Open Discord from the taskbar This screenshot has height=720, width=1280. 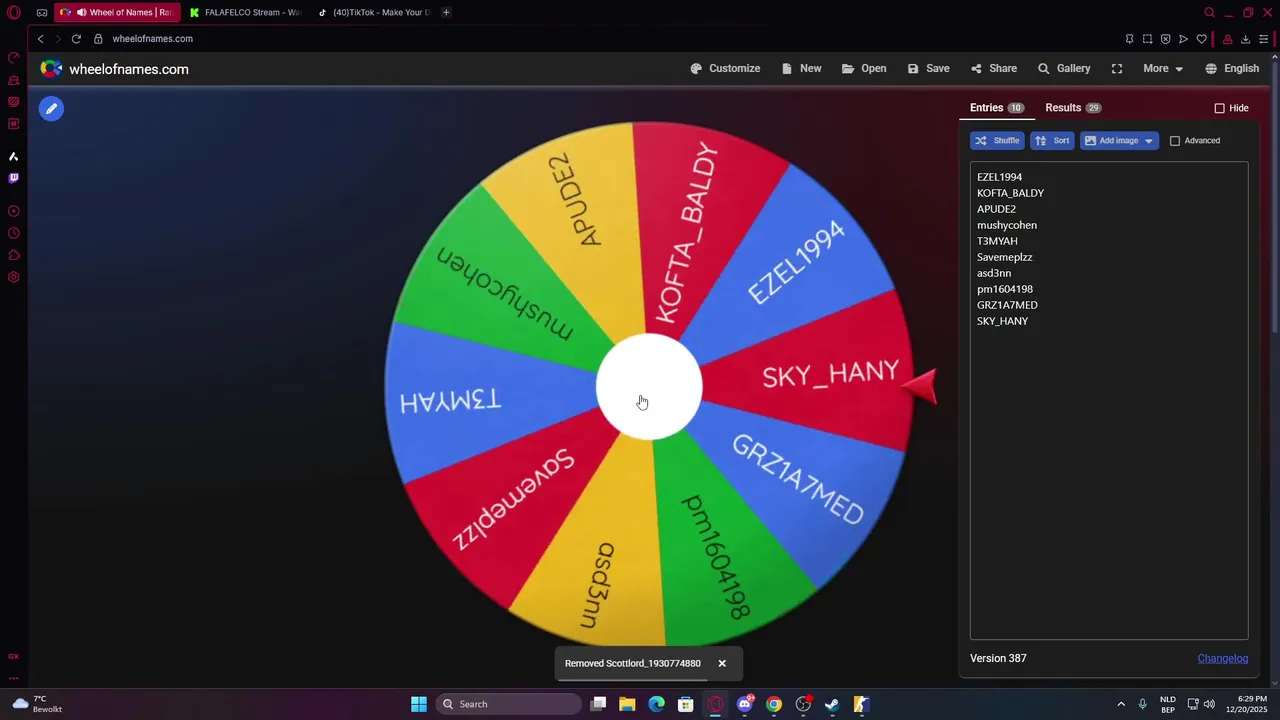coord(744,704)
